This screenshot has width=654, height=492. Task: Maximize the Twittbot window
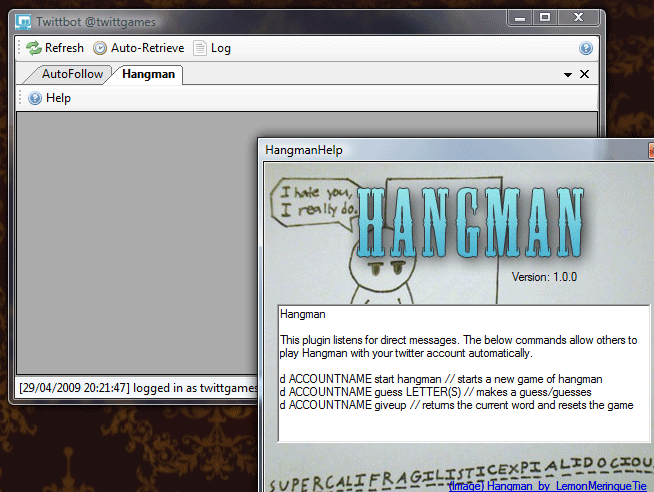pyautogui.click(x=545, y=17)
